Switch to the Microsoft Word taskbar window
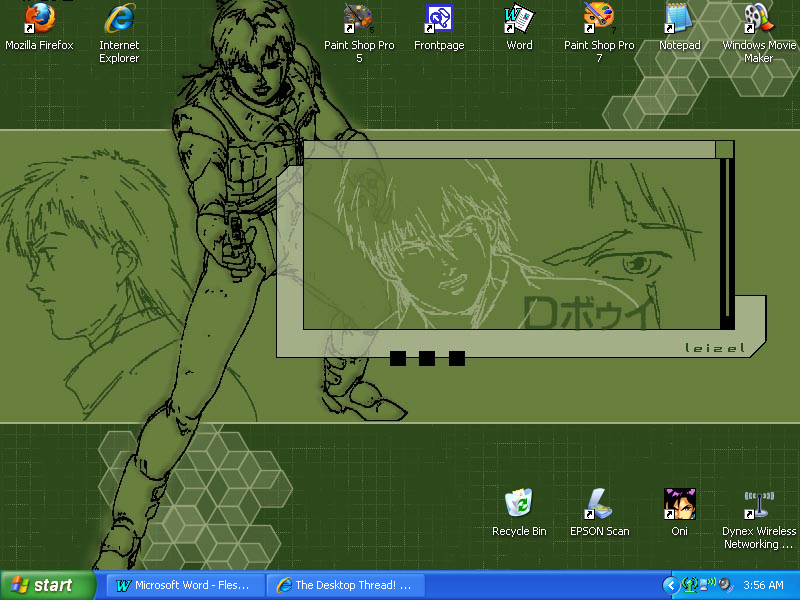The image size is (800, 600). (186, 585)
